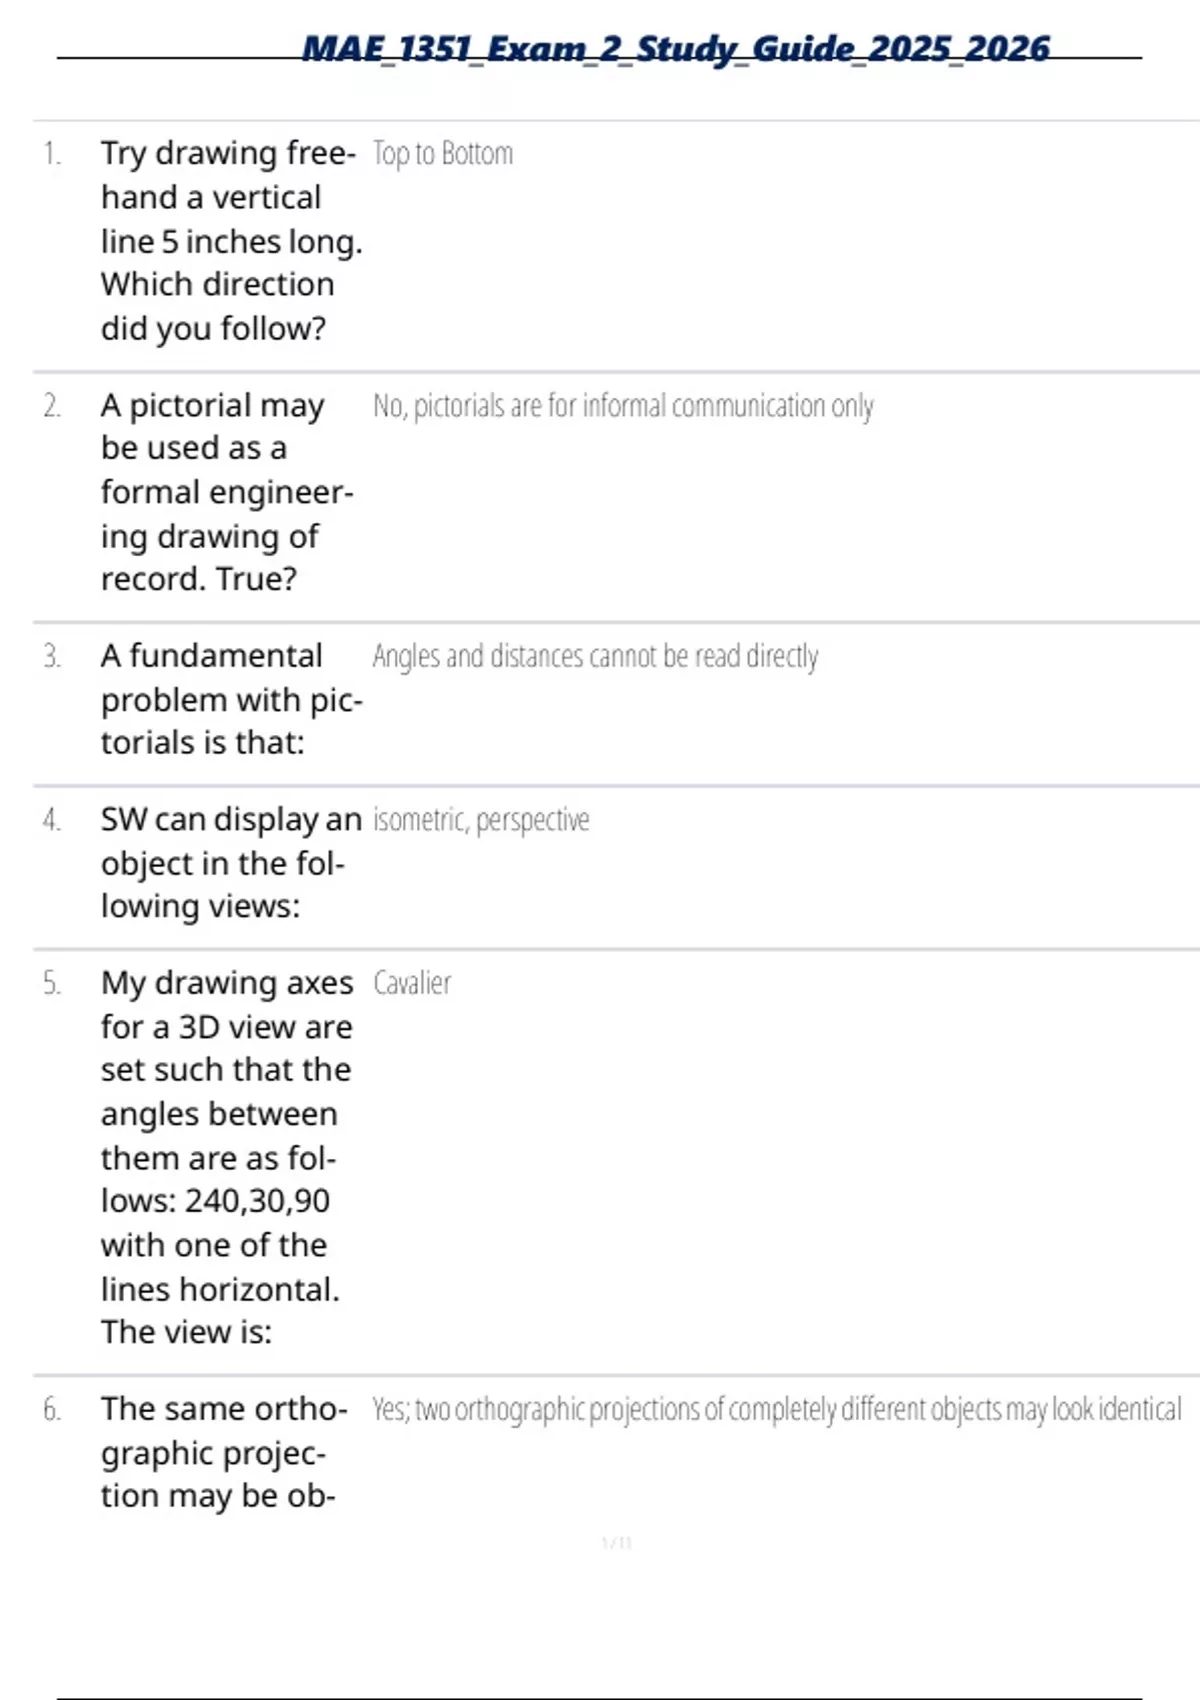Click answer 'Yes; two orthographic projections' text
The image size is (1200, 1700).
(776, 1409)
